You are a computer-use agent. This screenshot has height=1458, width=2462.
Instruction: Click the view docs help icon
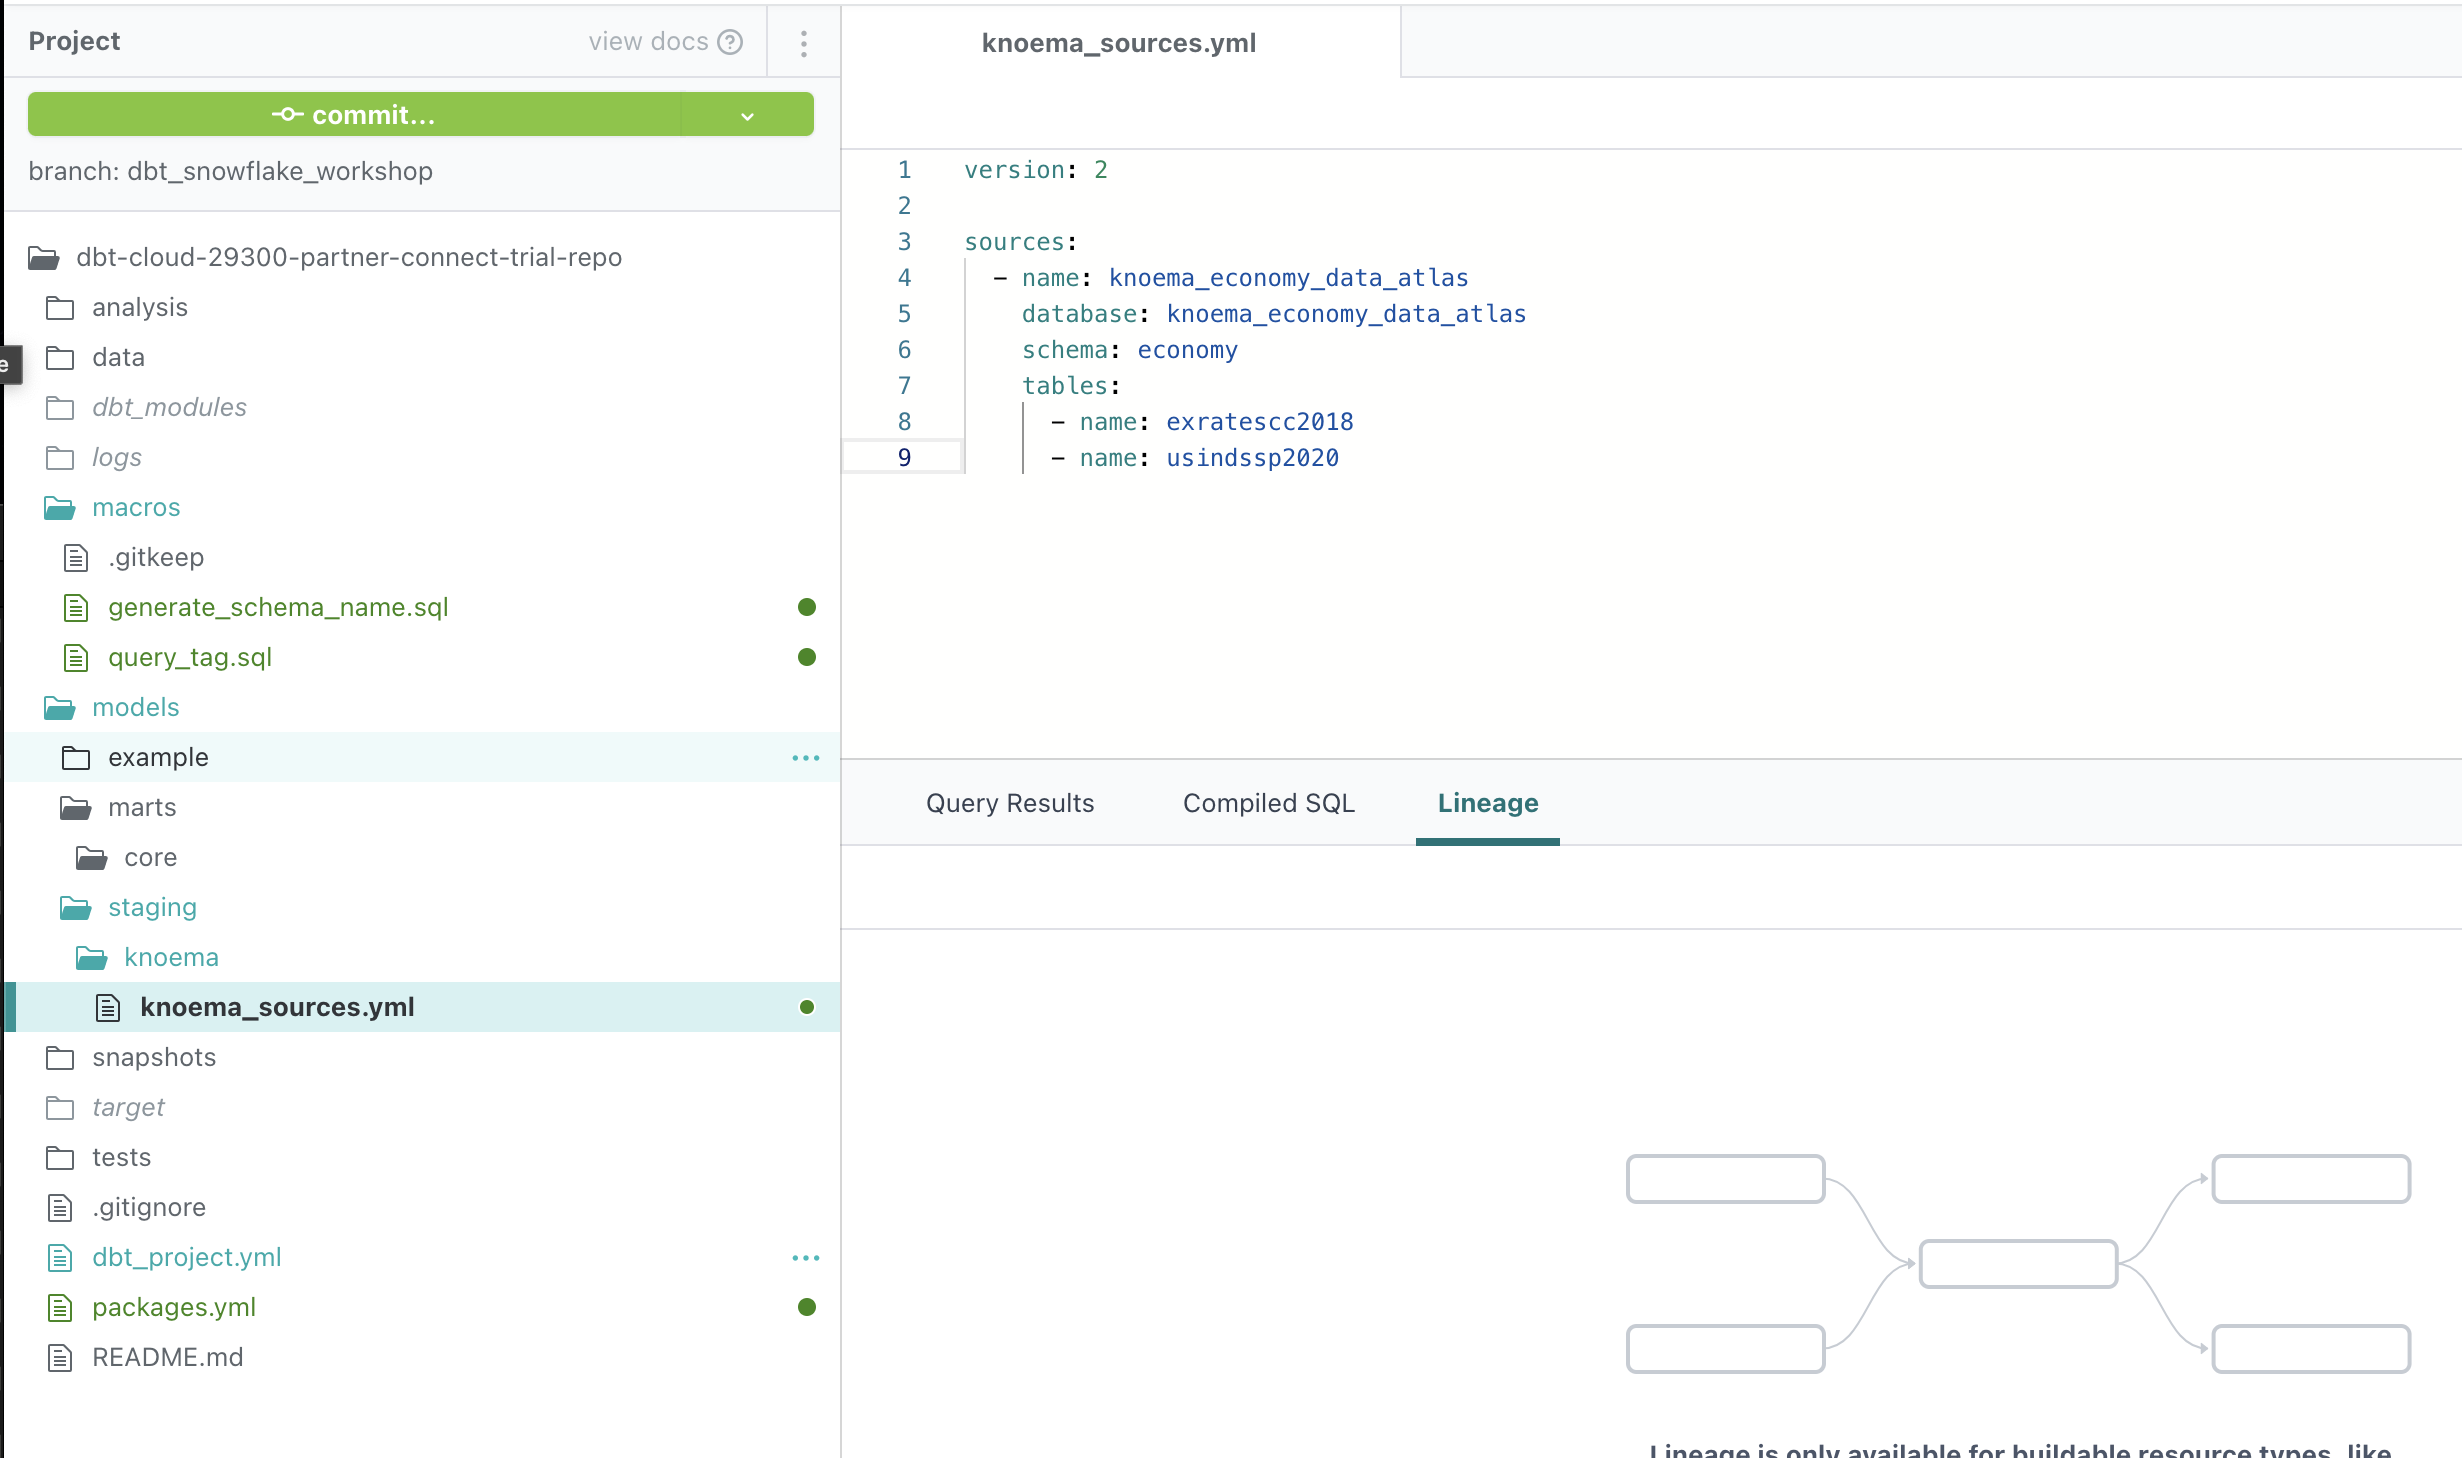click(x=730, y=42)
